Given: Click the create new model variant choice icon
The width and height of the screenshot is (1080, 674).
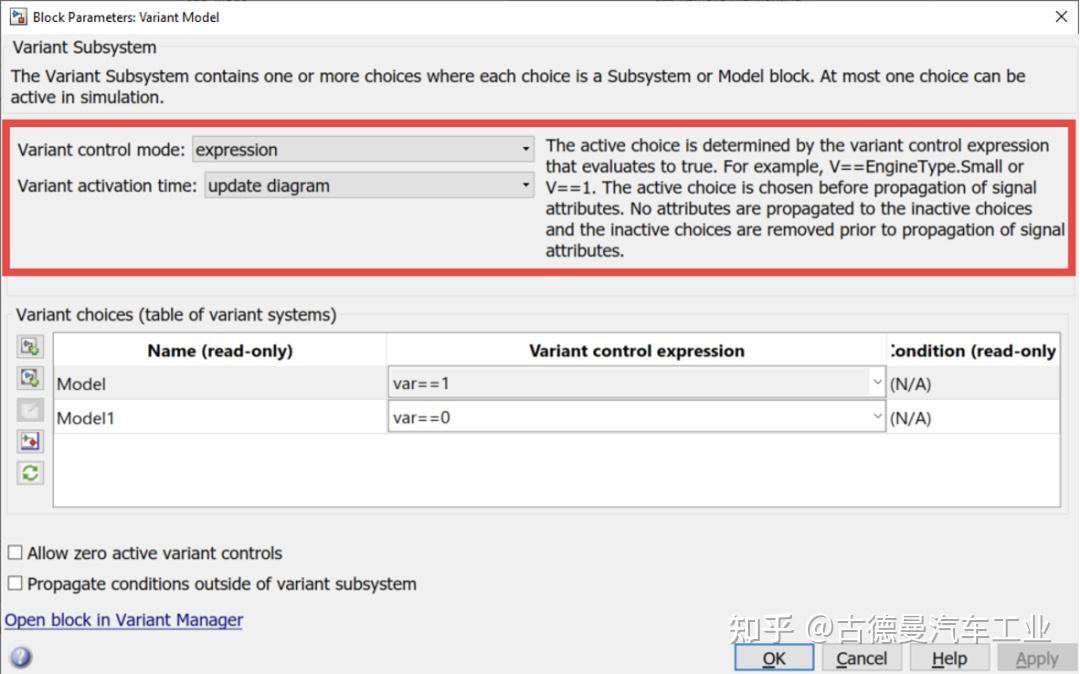Looking at the screenshot, I should tap(30, 378).
